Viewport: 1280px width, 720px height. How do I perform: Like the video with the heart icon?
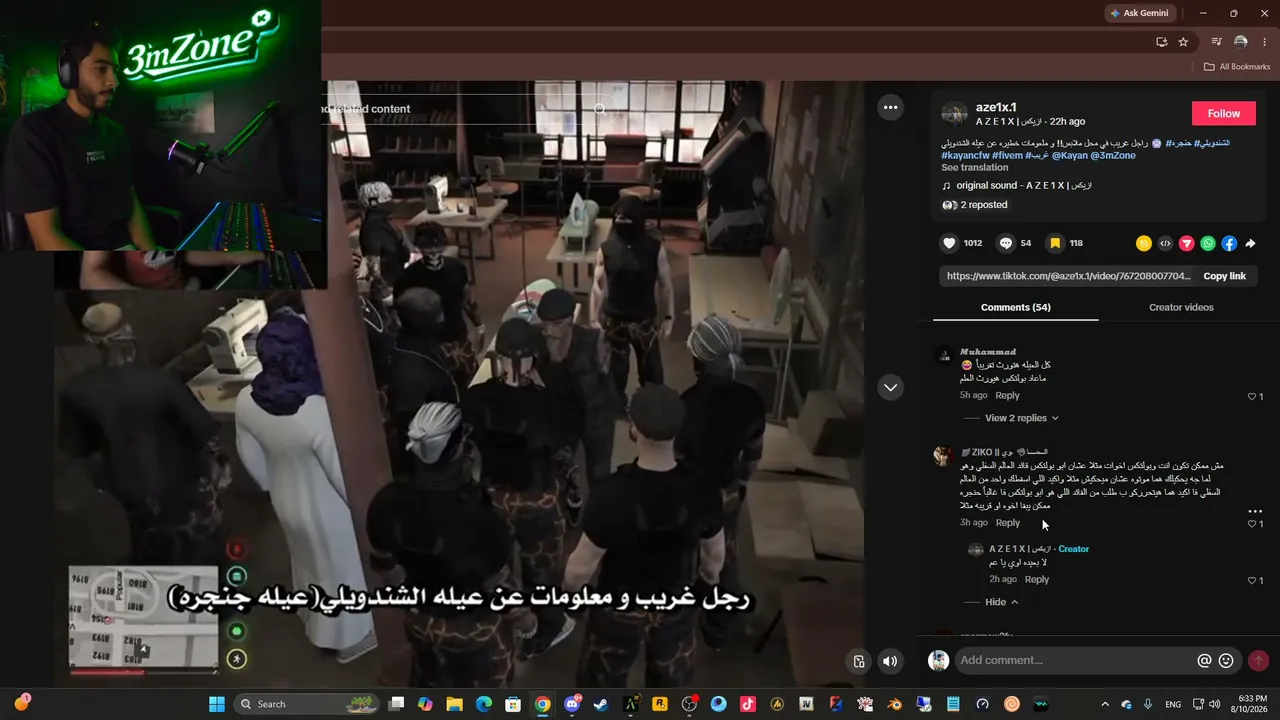pos(950,243)
